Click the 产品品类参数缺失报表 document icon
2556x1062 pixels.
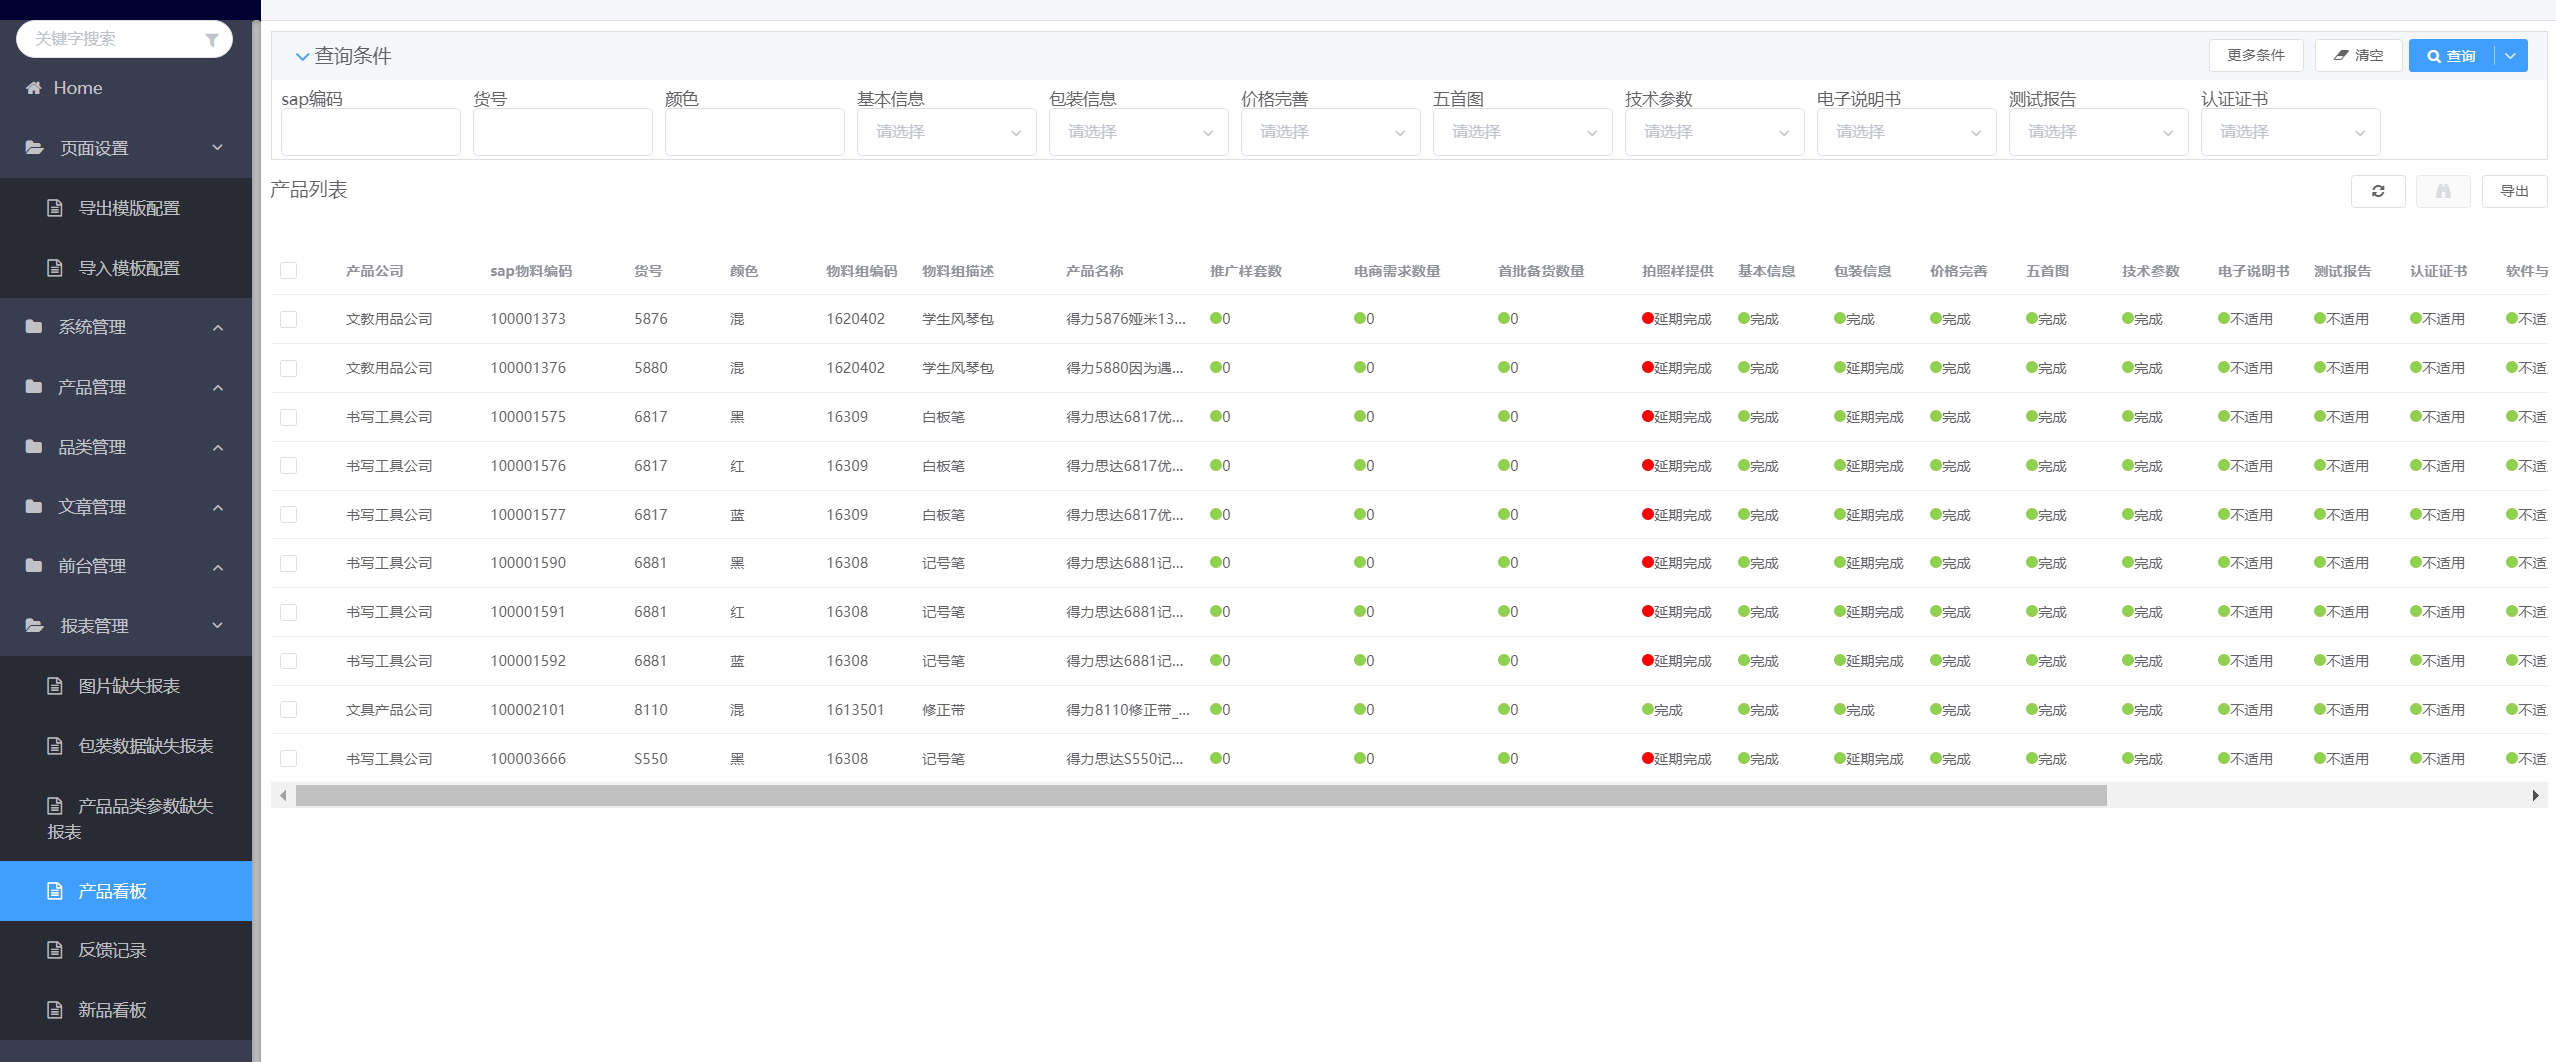point(55,806)
